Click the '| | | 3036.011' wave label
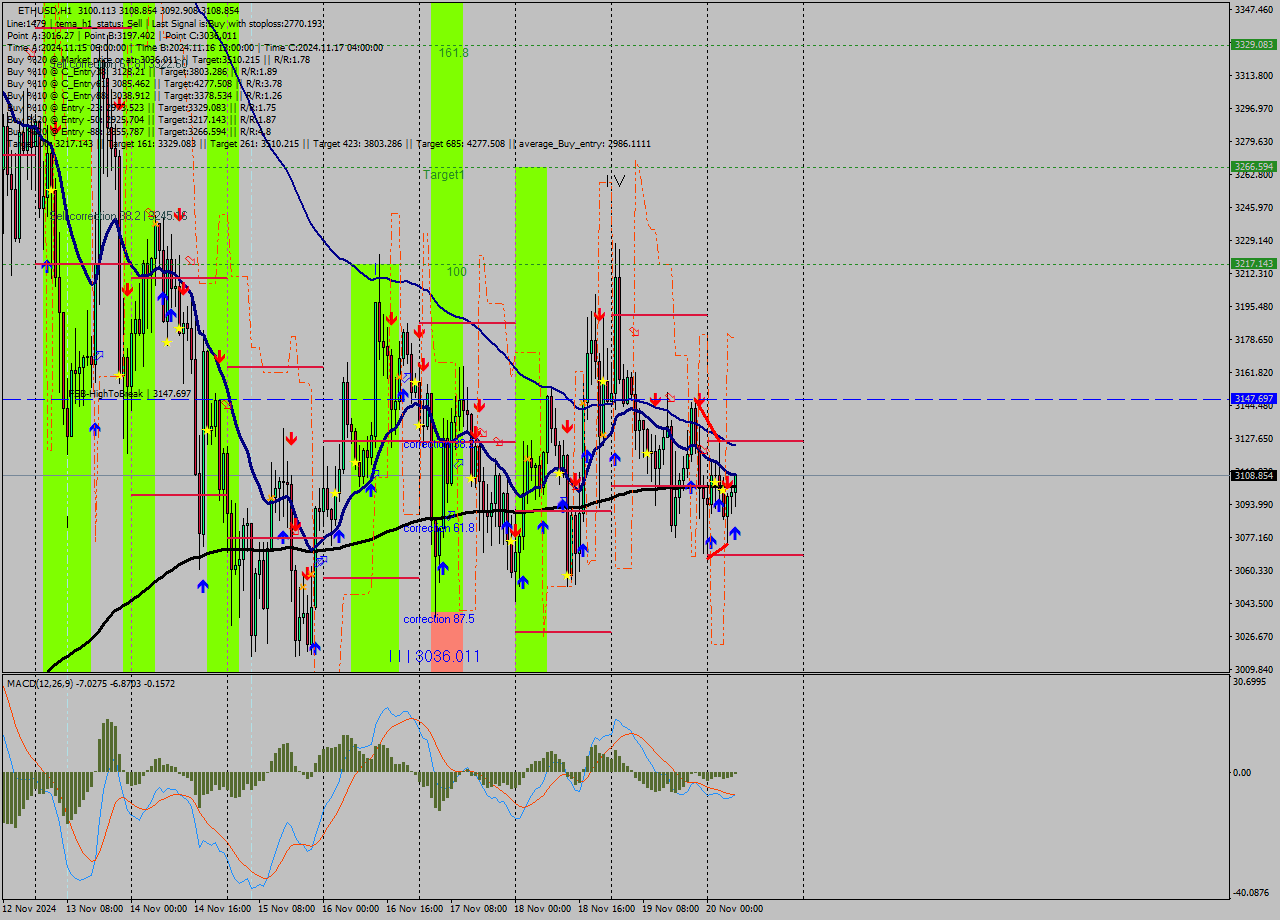This screenshot has height=920, width=1280. (435, 656)
